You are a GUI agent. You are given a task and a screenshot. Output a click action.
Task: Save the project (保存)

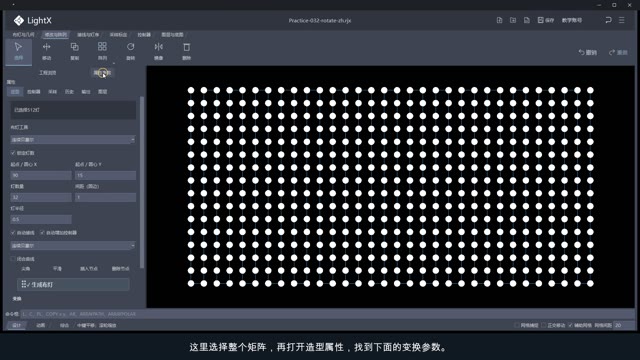(546, 20)
